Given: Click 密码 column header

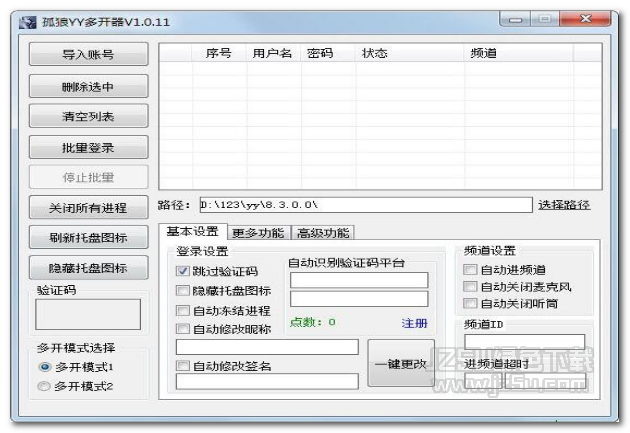Looking at the screenshot, I should [x=328, y=53].
